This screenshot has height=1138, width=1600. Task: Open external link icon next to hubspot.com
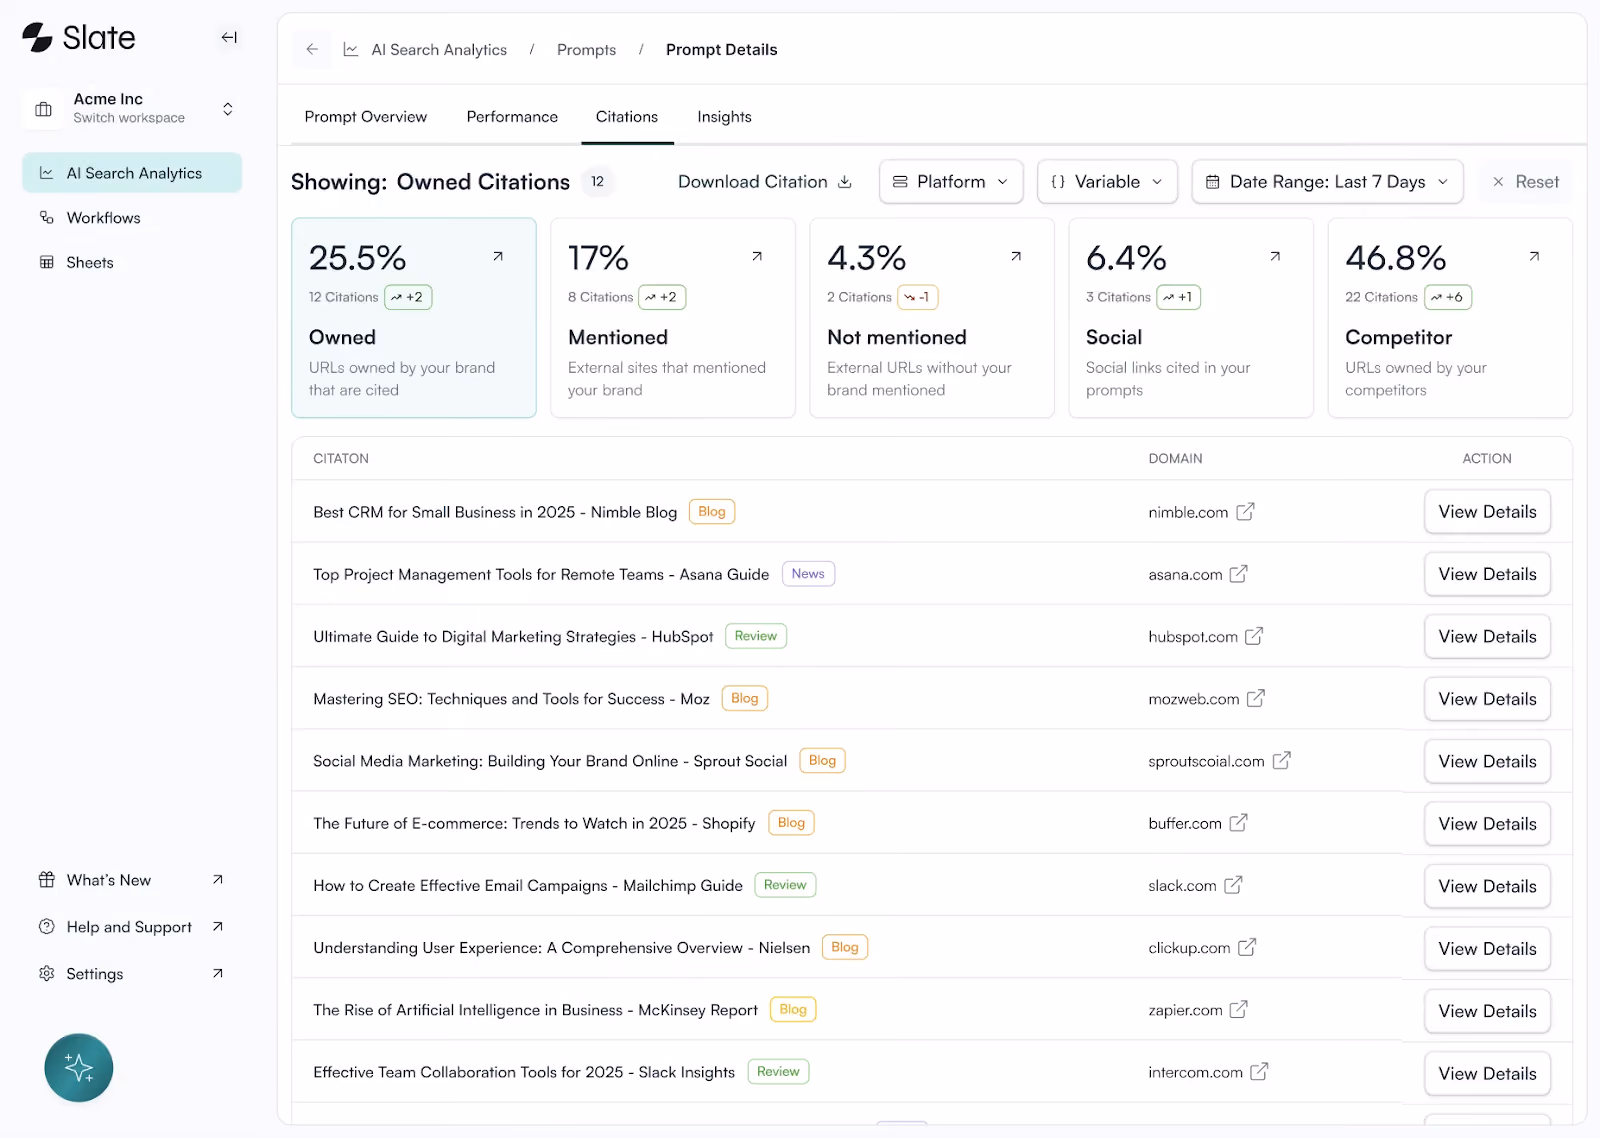pyautogui.click(x=1254, y=636)
